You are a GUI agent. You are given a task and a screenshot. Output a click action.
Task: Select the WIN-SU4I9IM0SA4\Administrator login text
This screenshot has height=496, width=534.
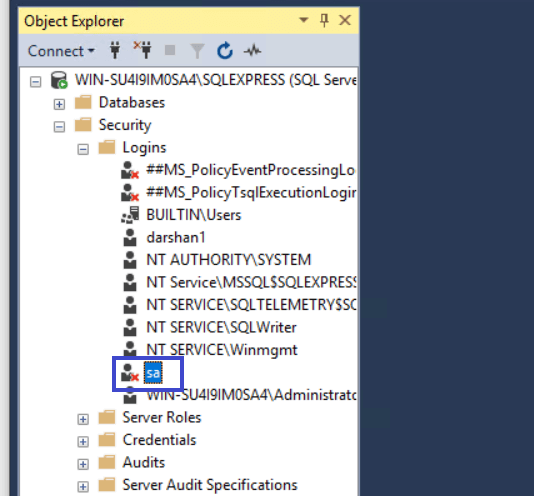tap(251, 395)
